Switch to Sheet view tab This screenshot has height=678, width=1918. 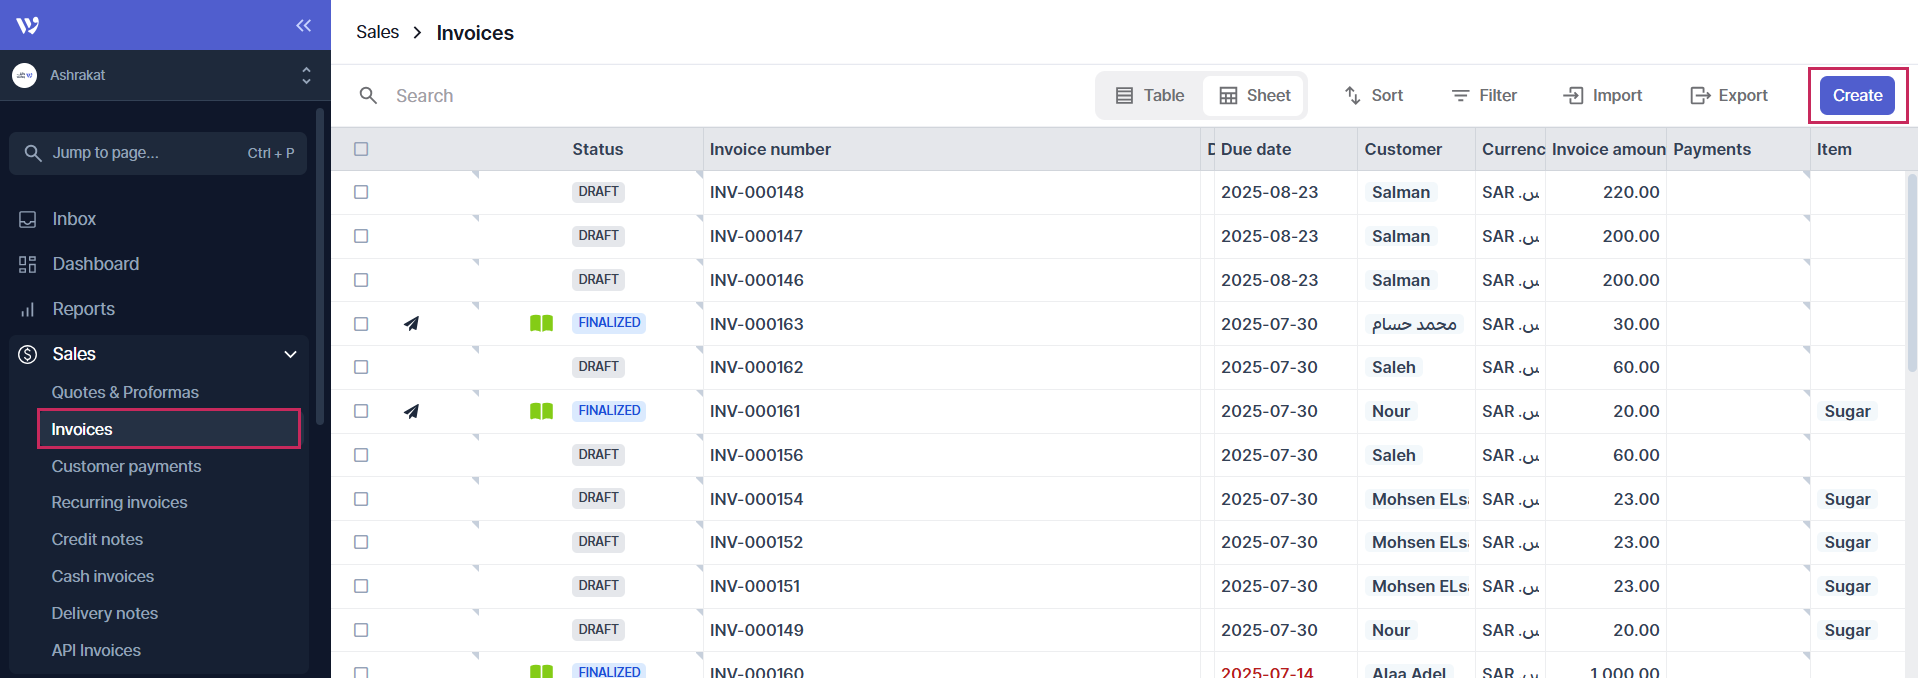pyautogui.click(x=1254, y=95)
